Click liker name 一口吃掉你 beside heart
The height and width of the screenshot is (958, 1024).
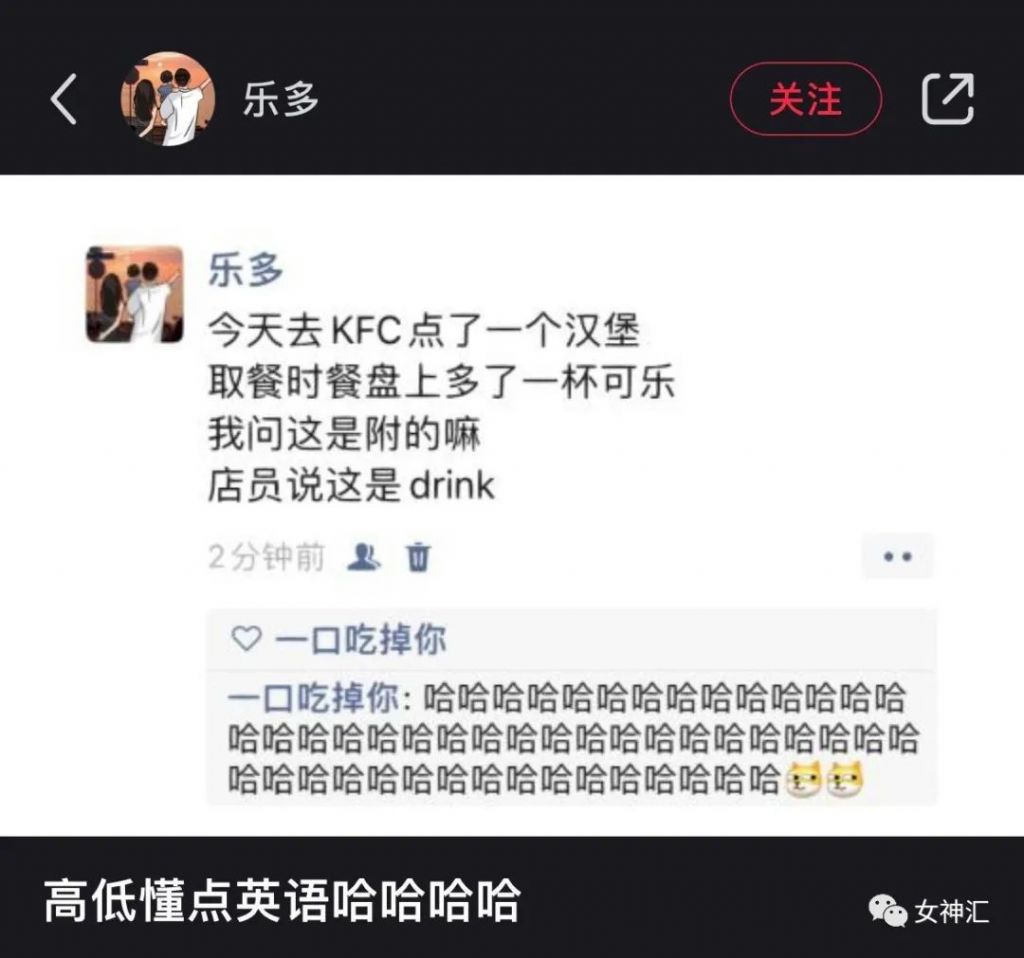coord(360,639)
